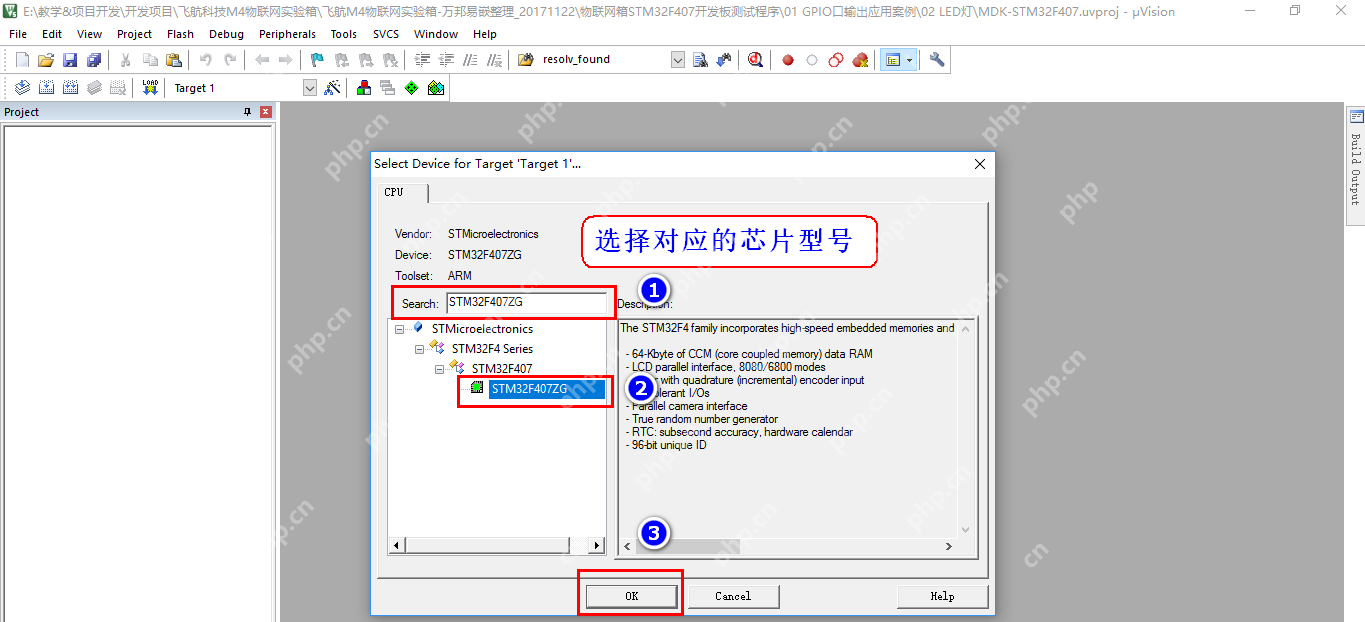Collapse the STM32F4 Series tree node

click(x=420, y=349)
